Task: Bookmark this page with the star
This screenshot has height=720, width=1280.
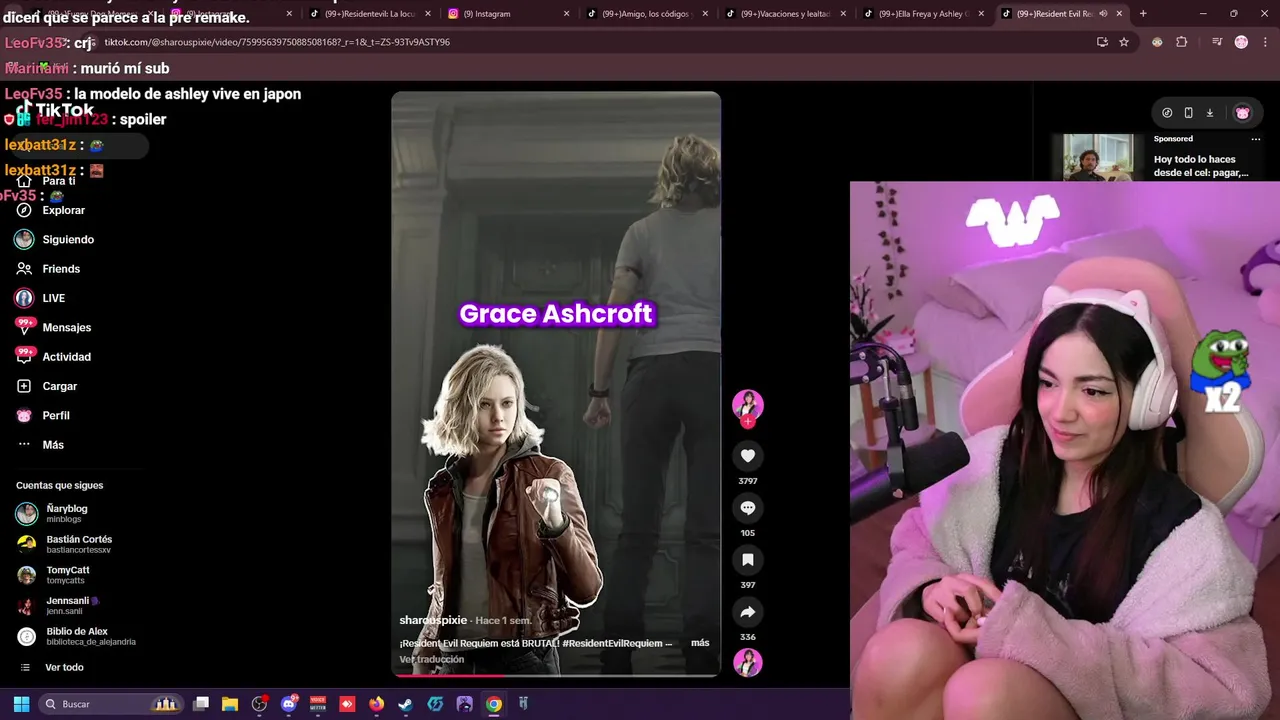Action: [1124, 42]
